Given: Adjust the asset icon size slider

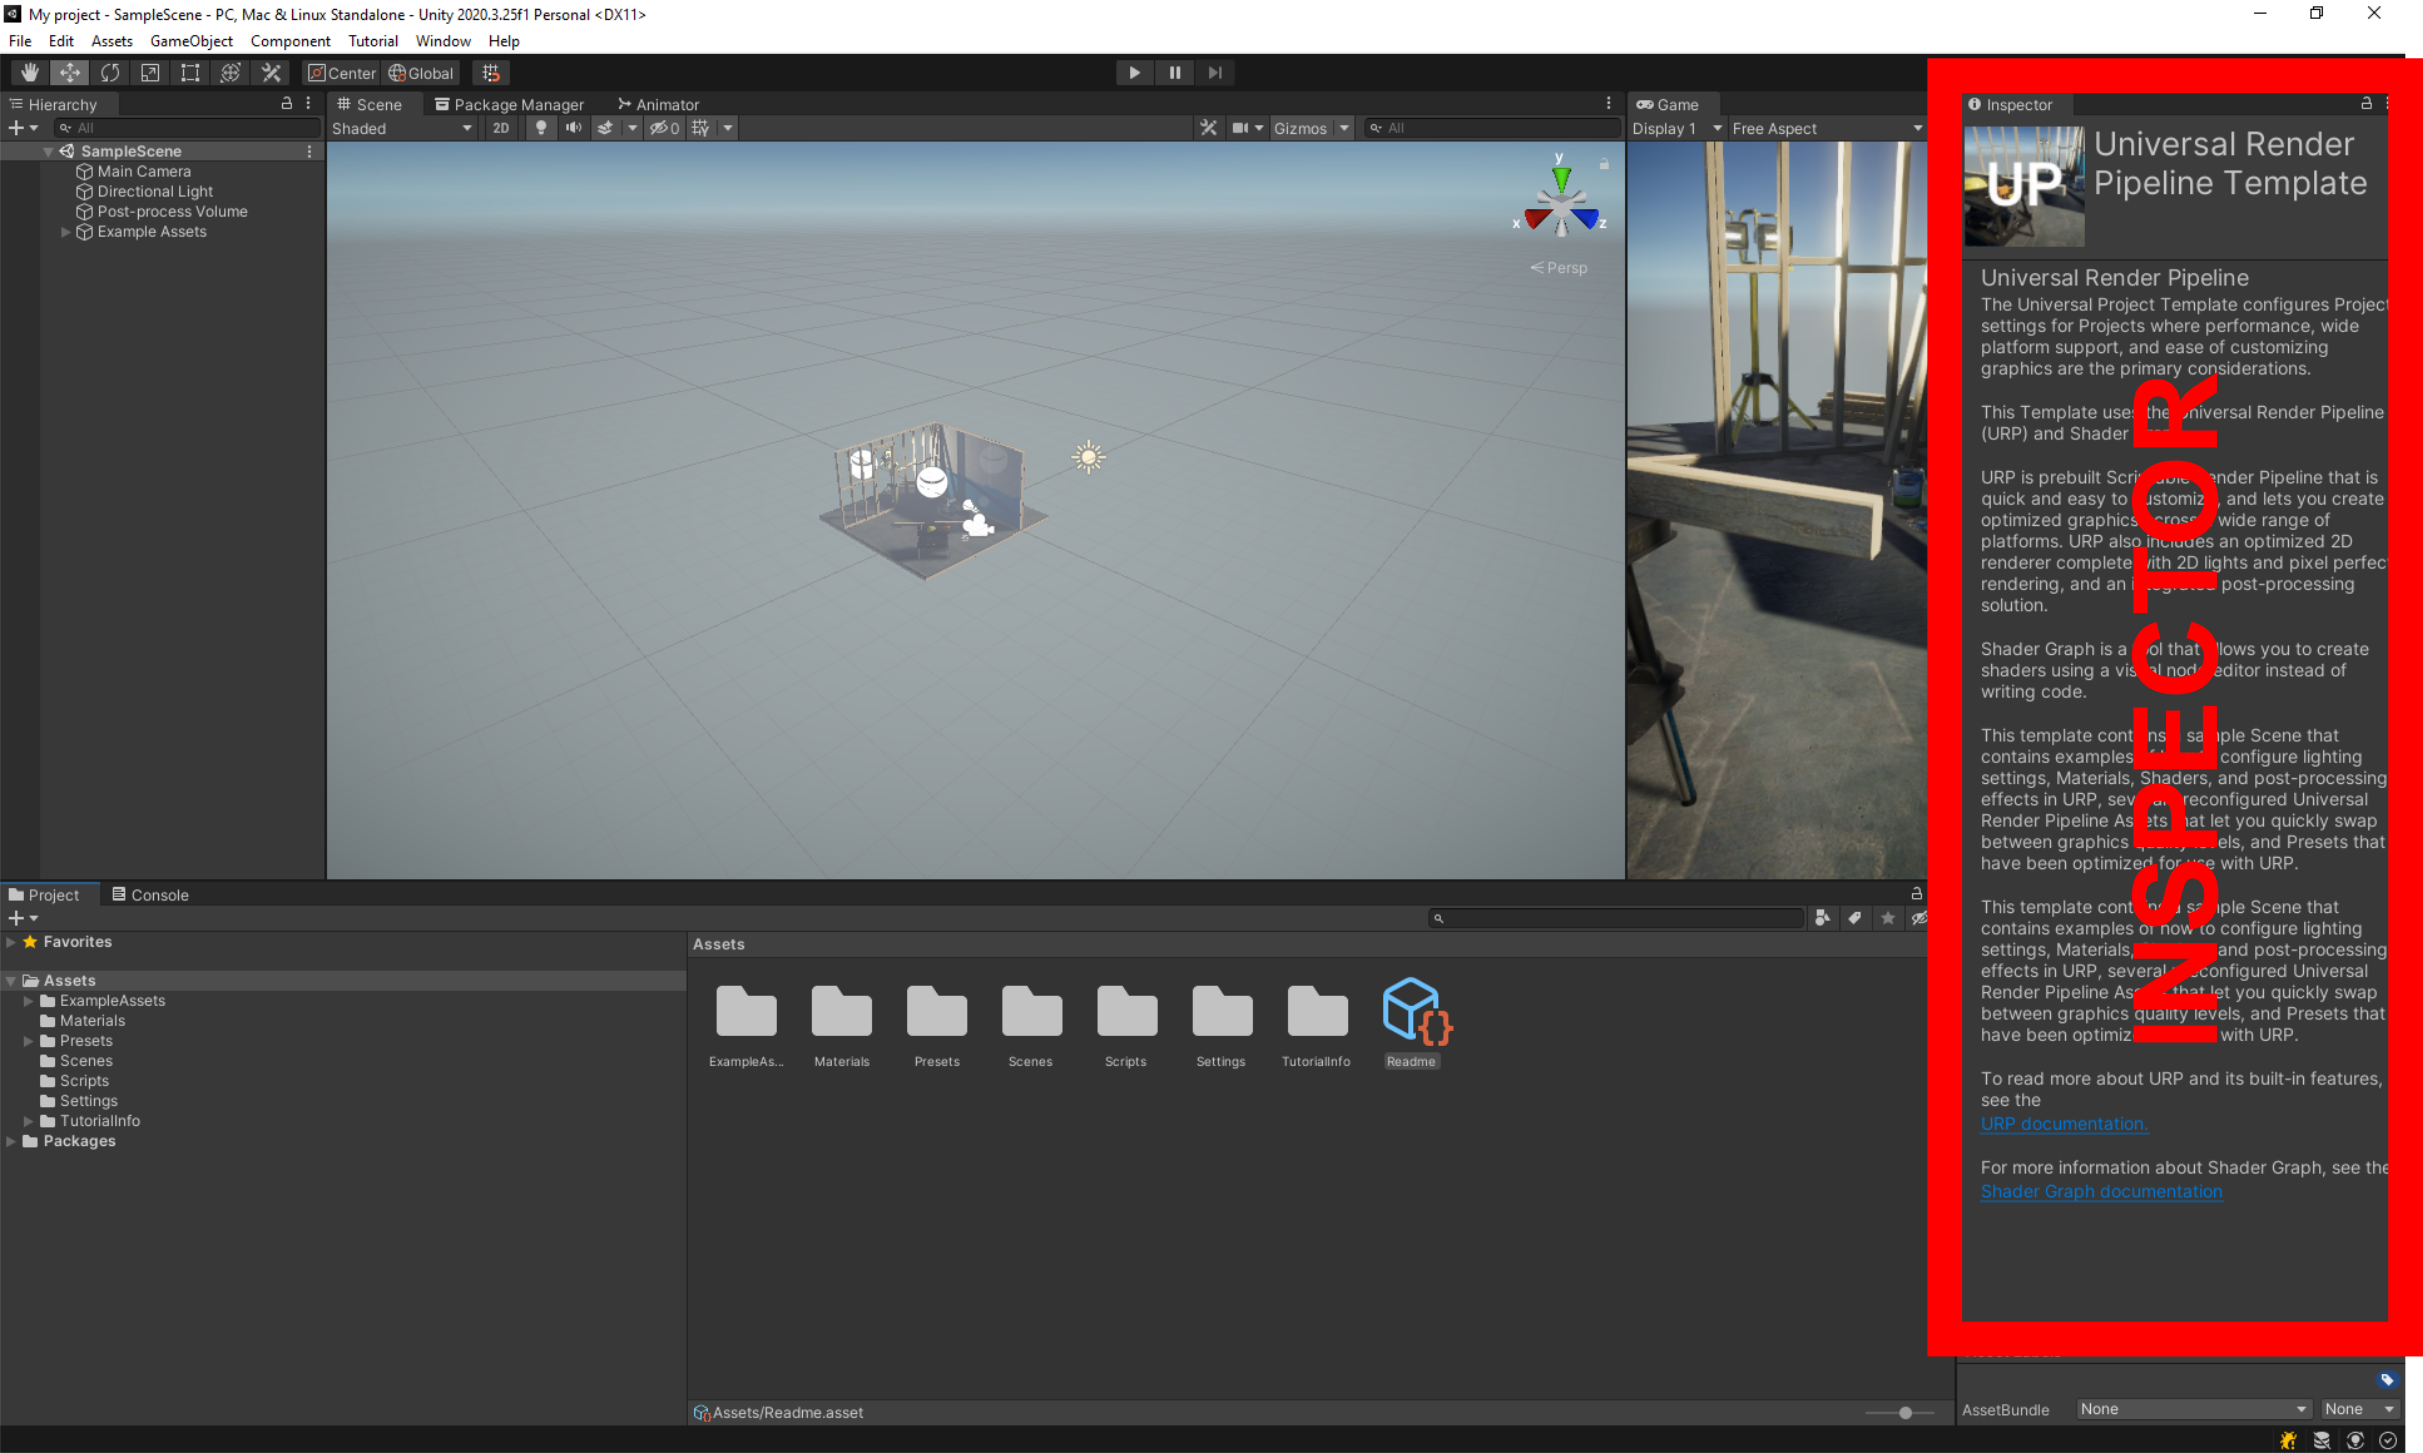Looking at the screenshot, I should (x=1905, y=1412).
